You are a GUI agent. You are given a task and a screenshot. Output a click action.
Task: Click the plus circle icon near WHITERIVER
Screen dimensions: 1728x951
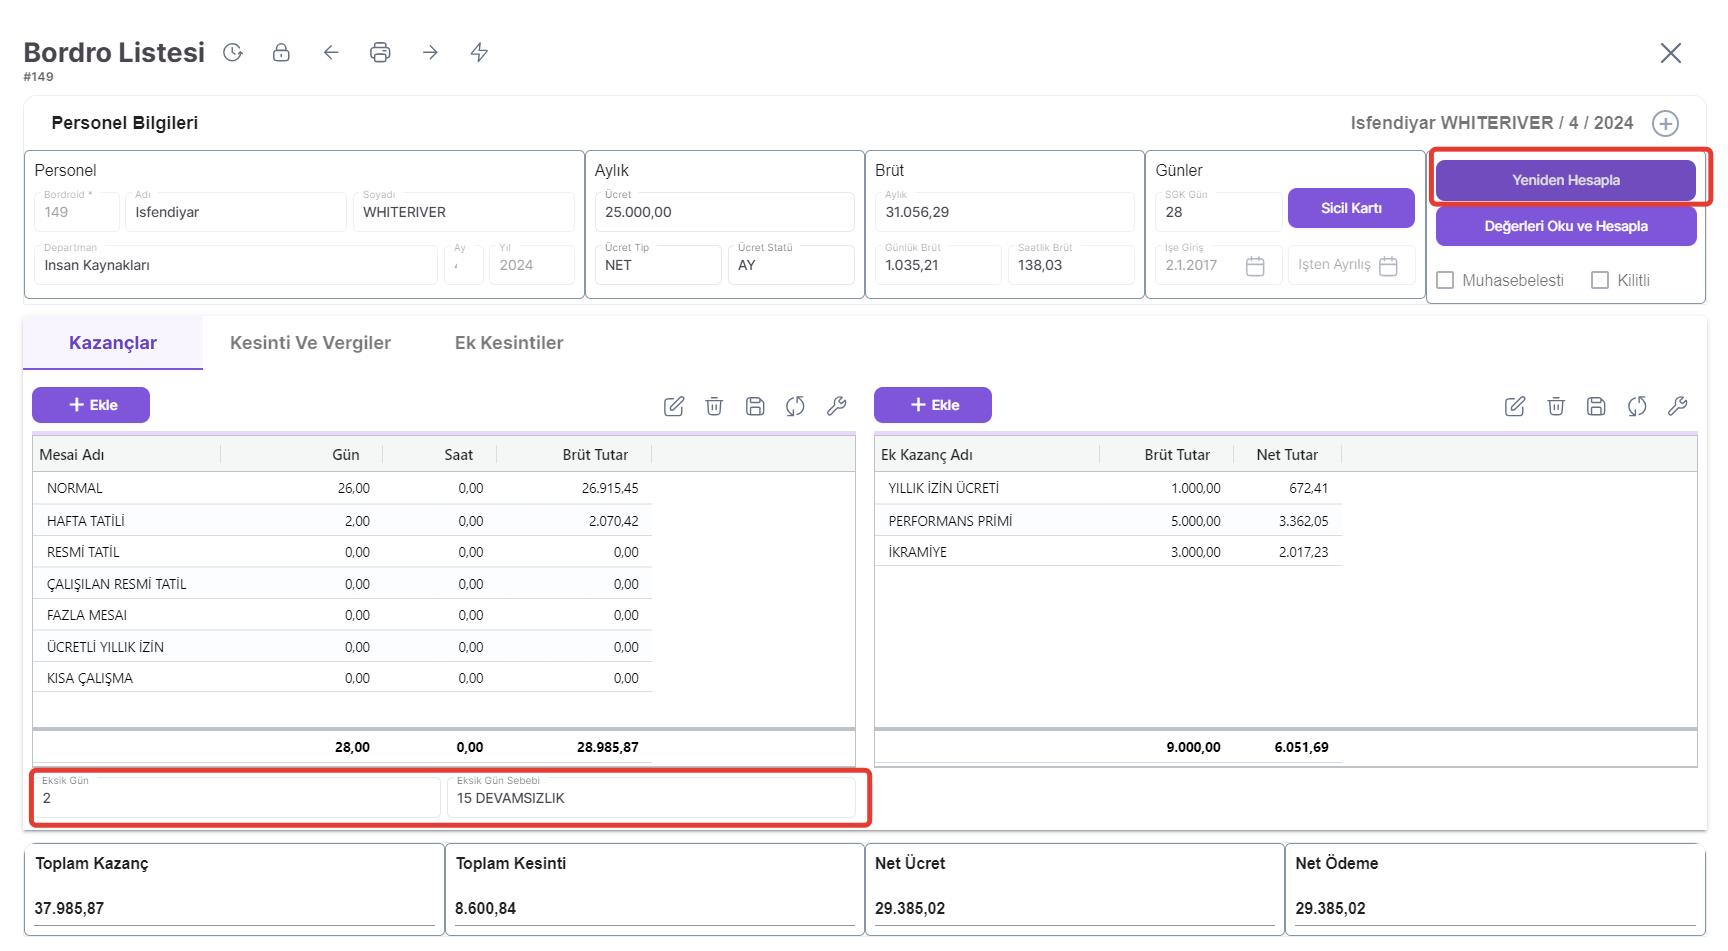coord(1665,123)
